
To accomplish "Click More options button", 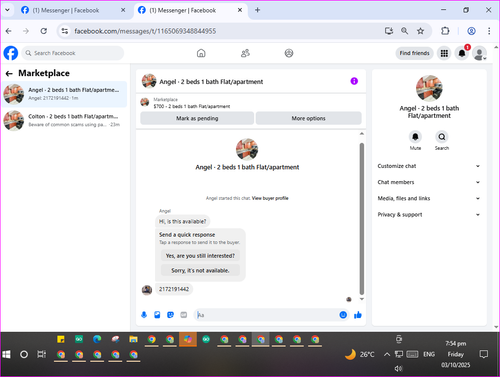I will coord(308,118).
